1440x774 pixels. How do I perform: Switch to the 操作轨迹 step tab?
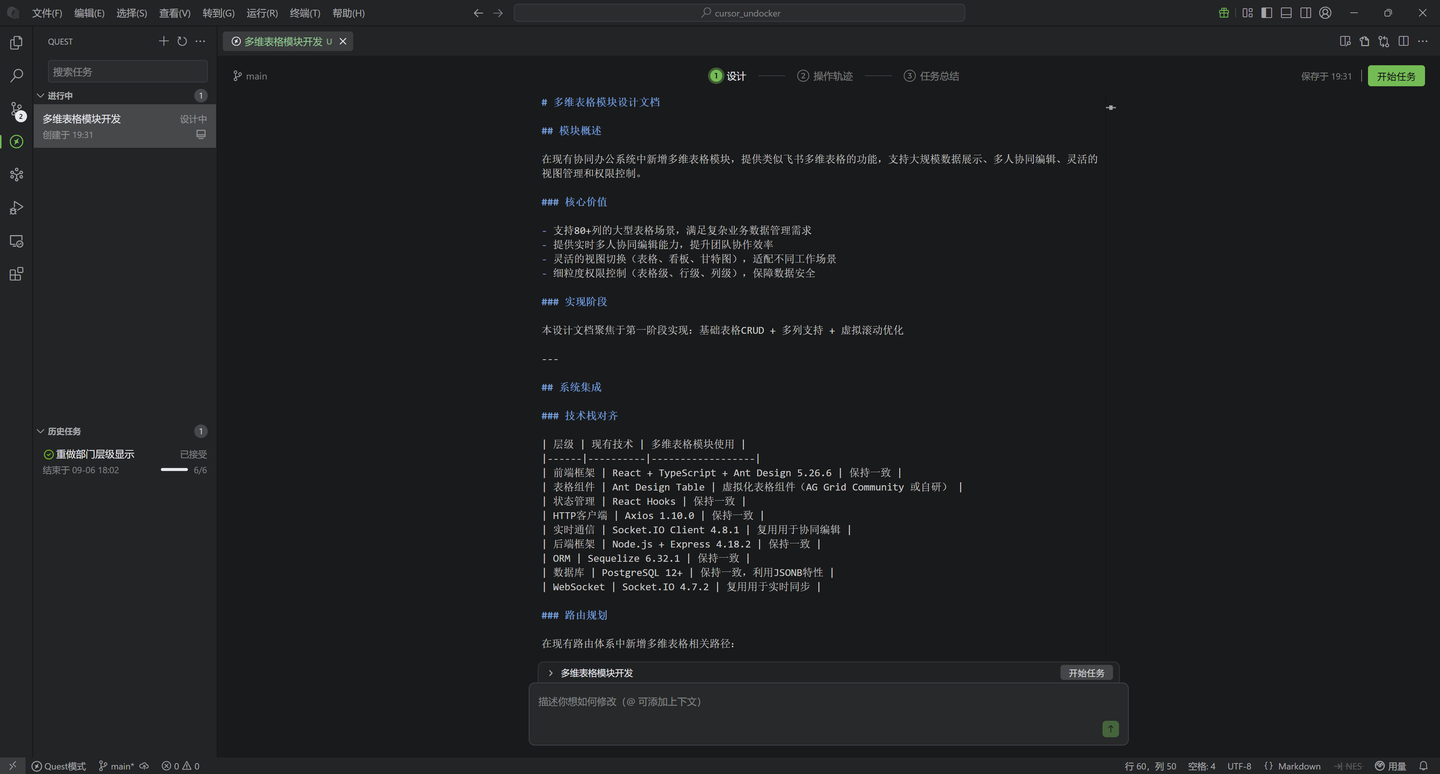(x=825, y=76)
